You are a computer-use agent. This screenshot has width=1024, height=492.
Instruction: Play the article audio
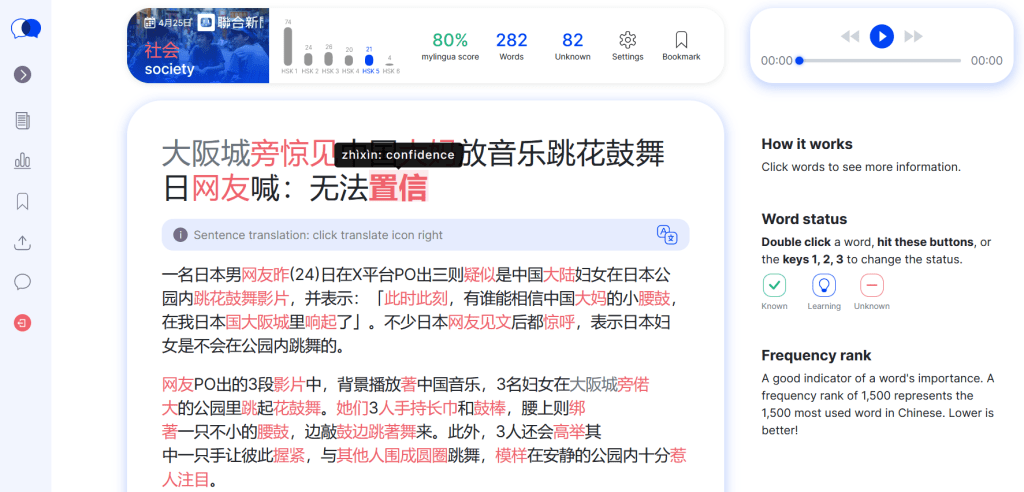click(x=881, y=36)
